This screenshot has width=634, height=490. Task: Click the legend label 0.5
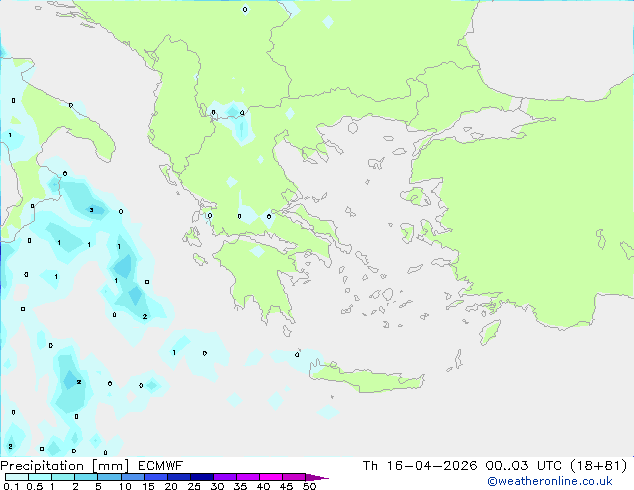pos(35,486)
